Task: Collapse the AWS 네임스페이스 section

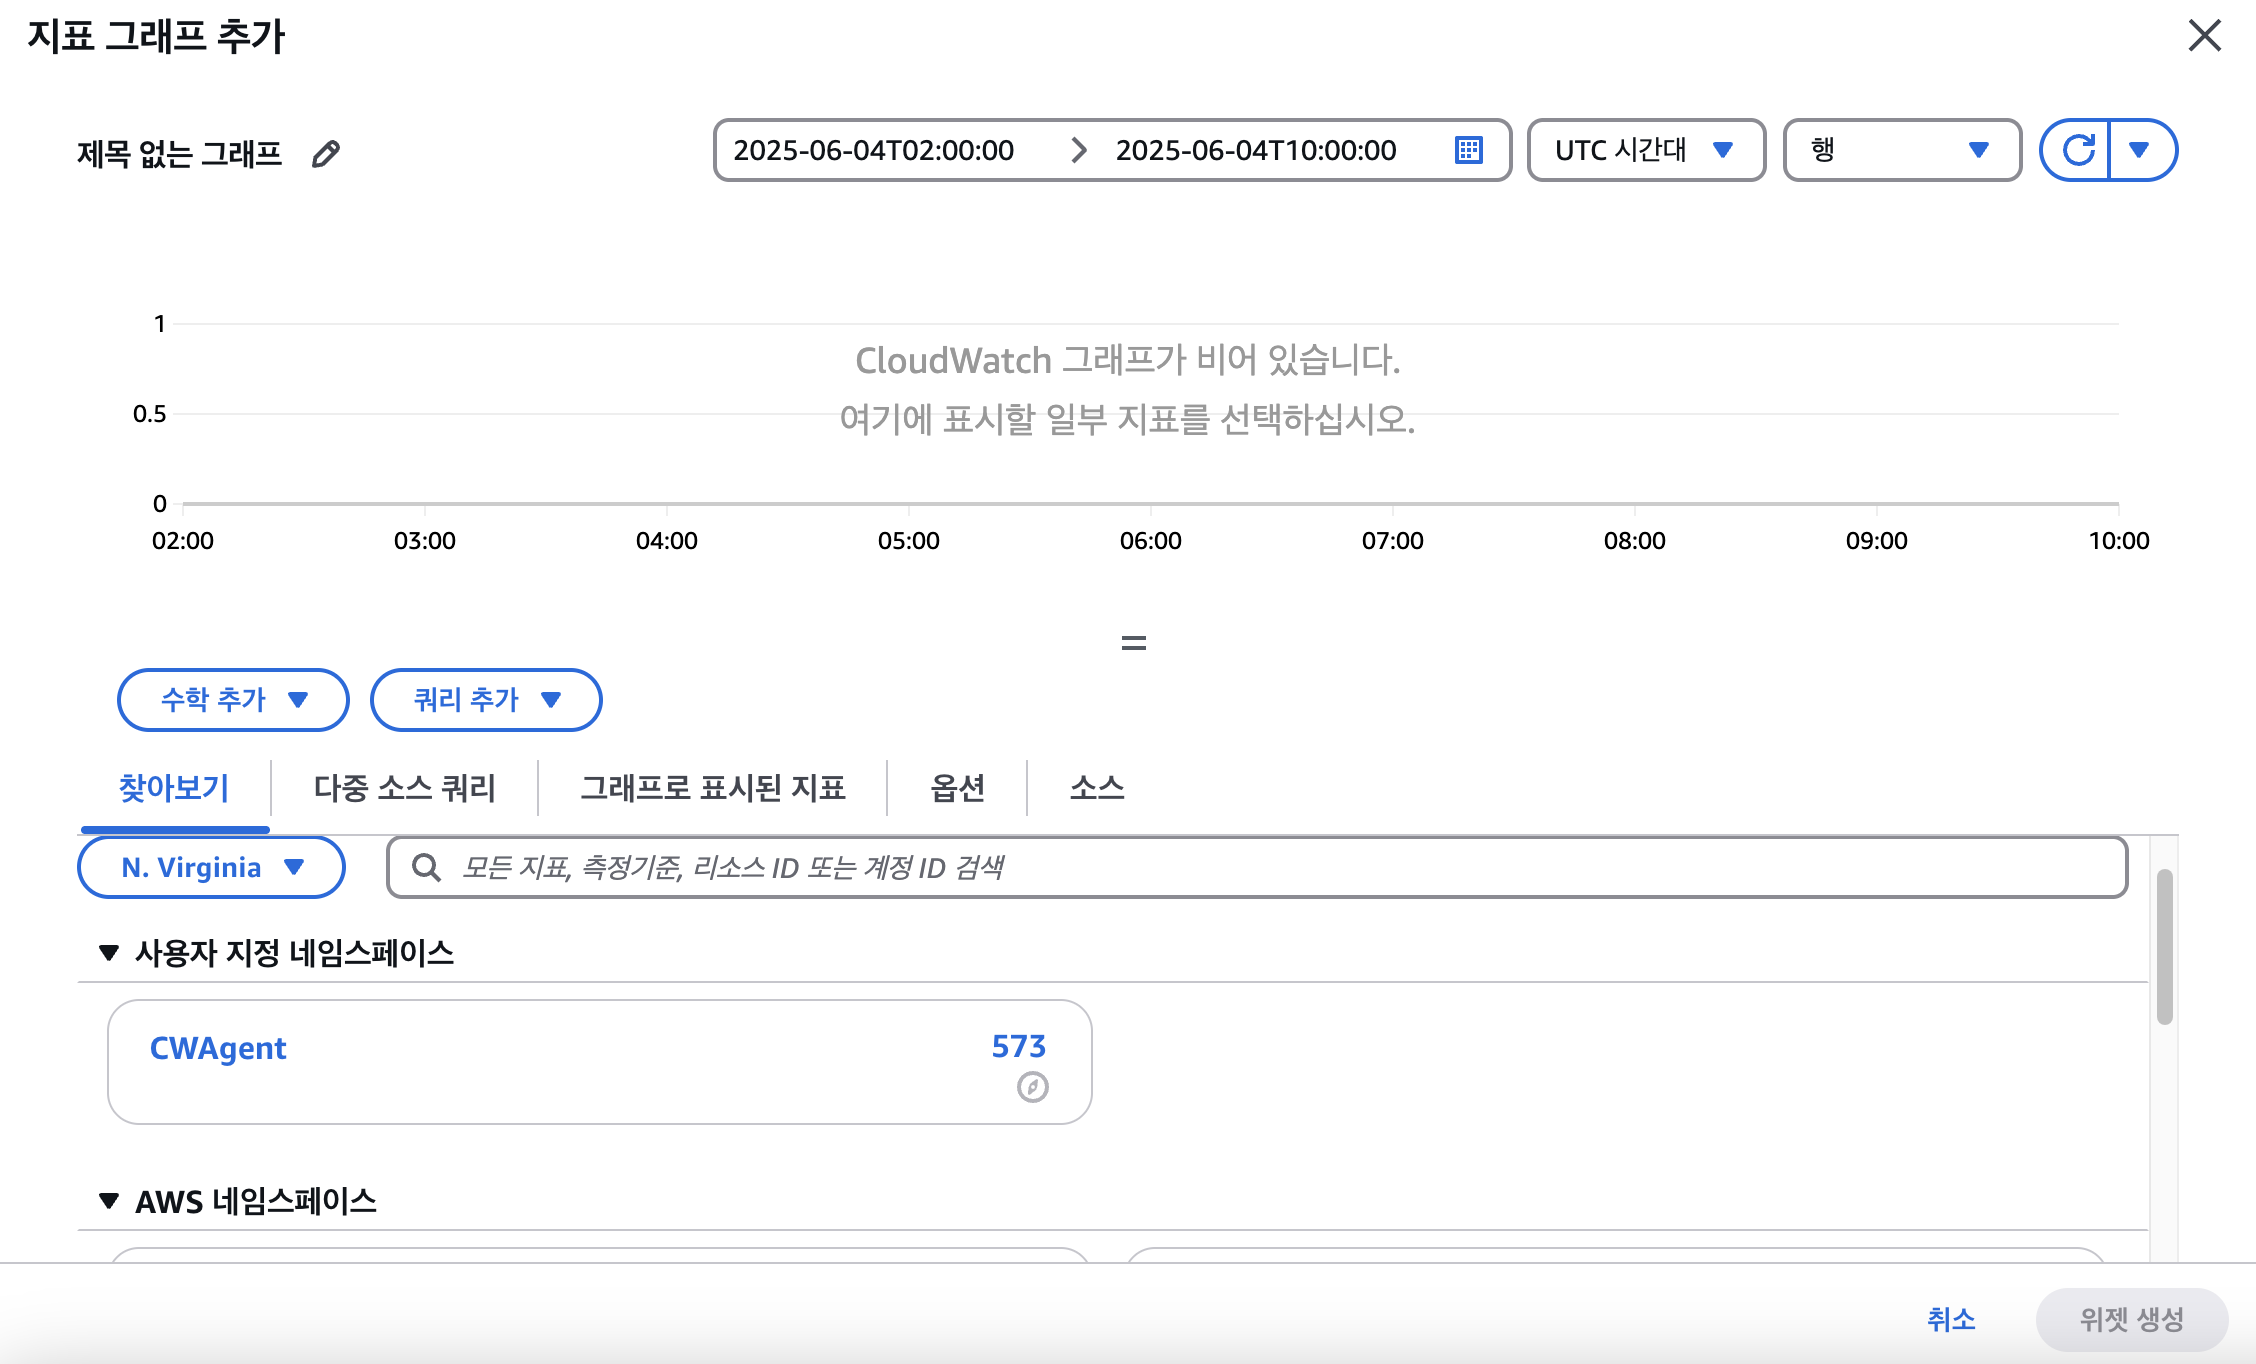Action: [109, 1200]
